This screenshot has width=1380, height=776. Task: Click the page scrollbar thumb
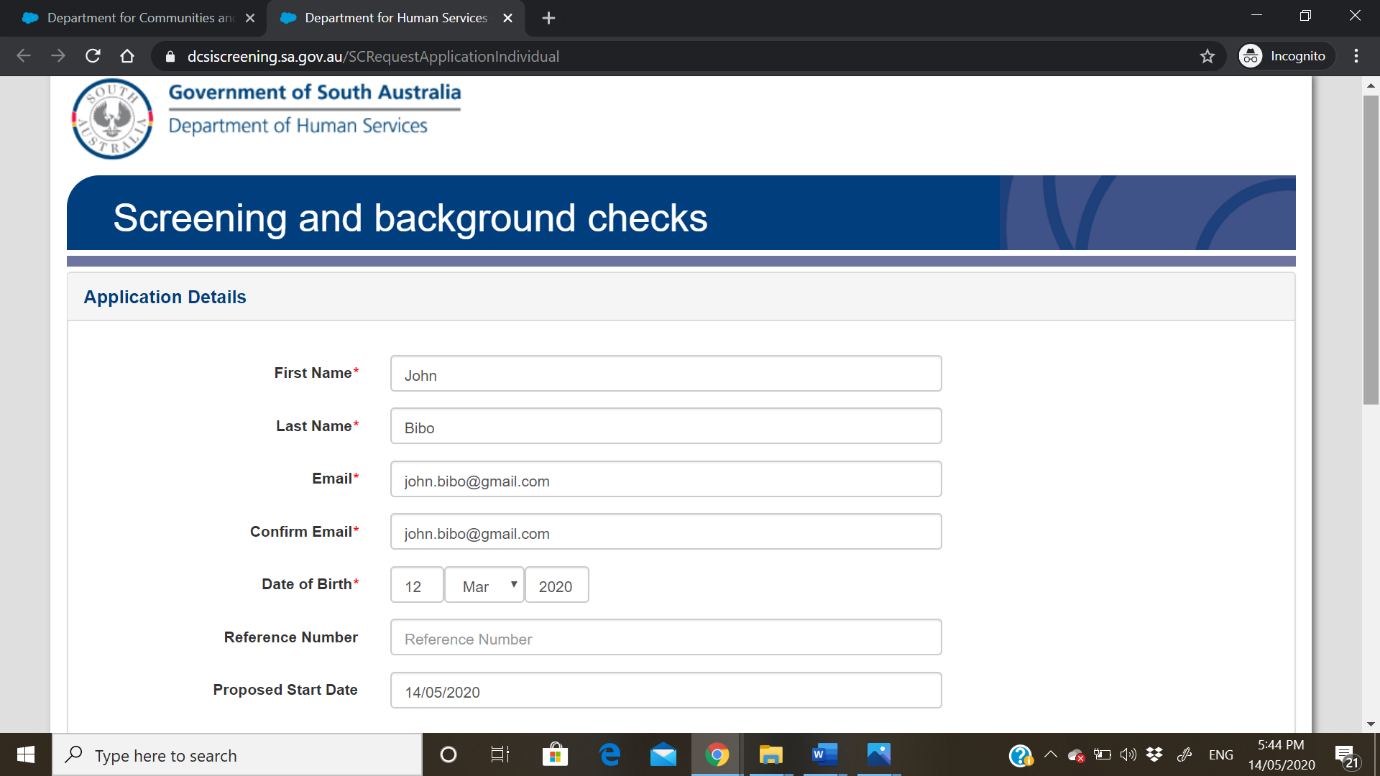tap(1371, 250)
